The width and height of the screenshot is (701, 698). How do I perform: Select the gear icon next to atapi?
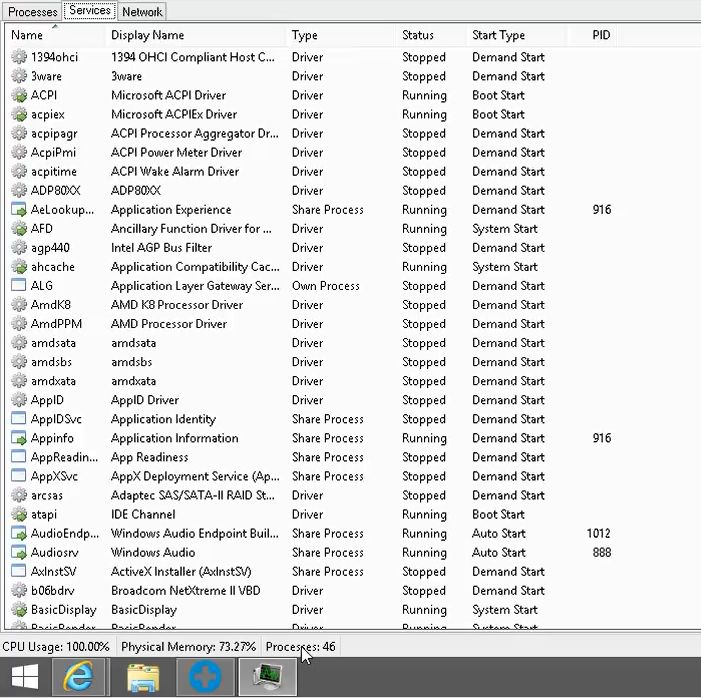pos(19,515)
